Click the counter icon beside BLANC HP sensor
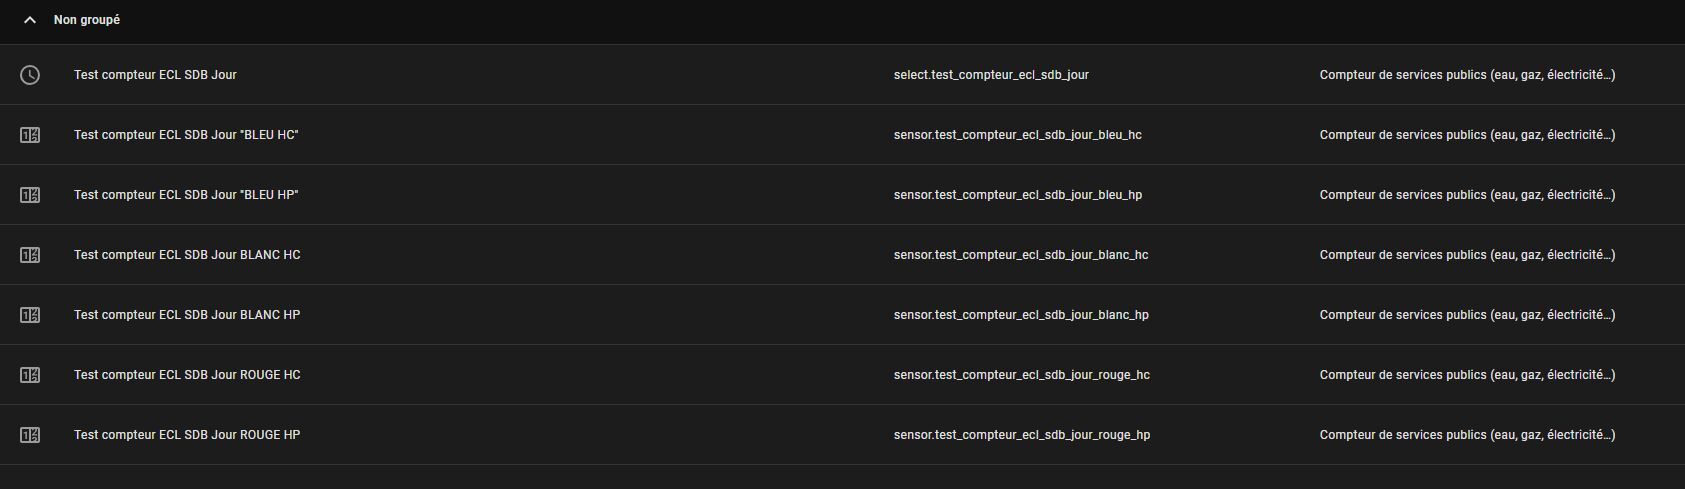 pos(30,315)
